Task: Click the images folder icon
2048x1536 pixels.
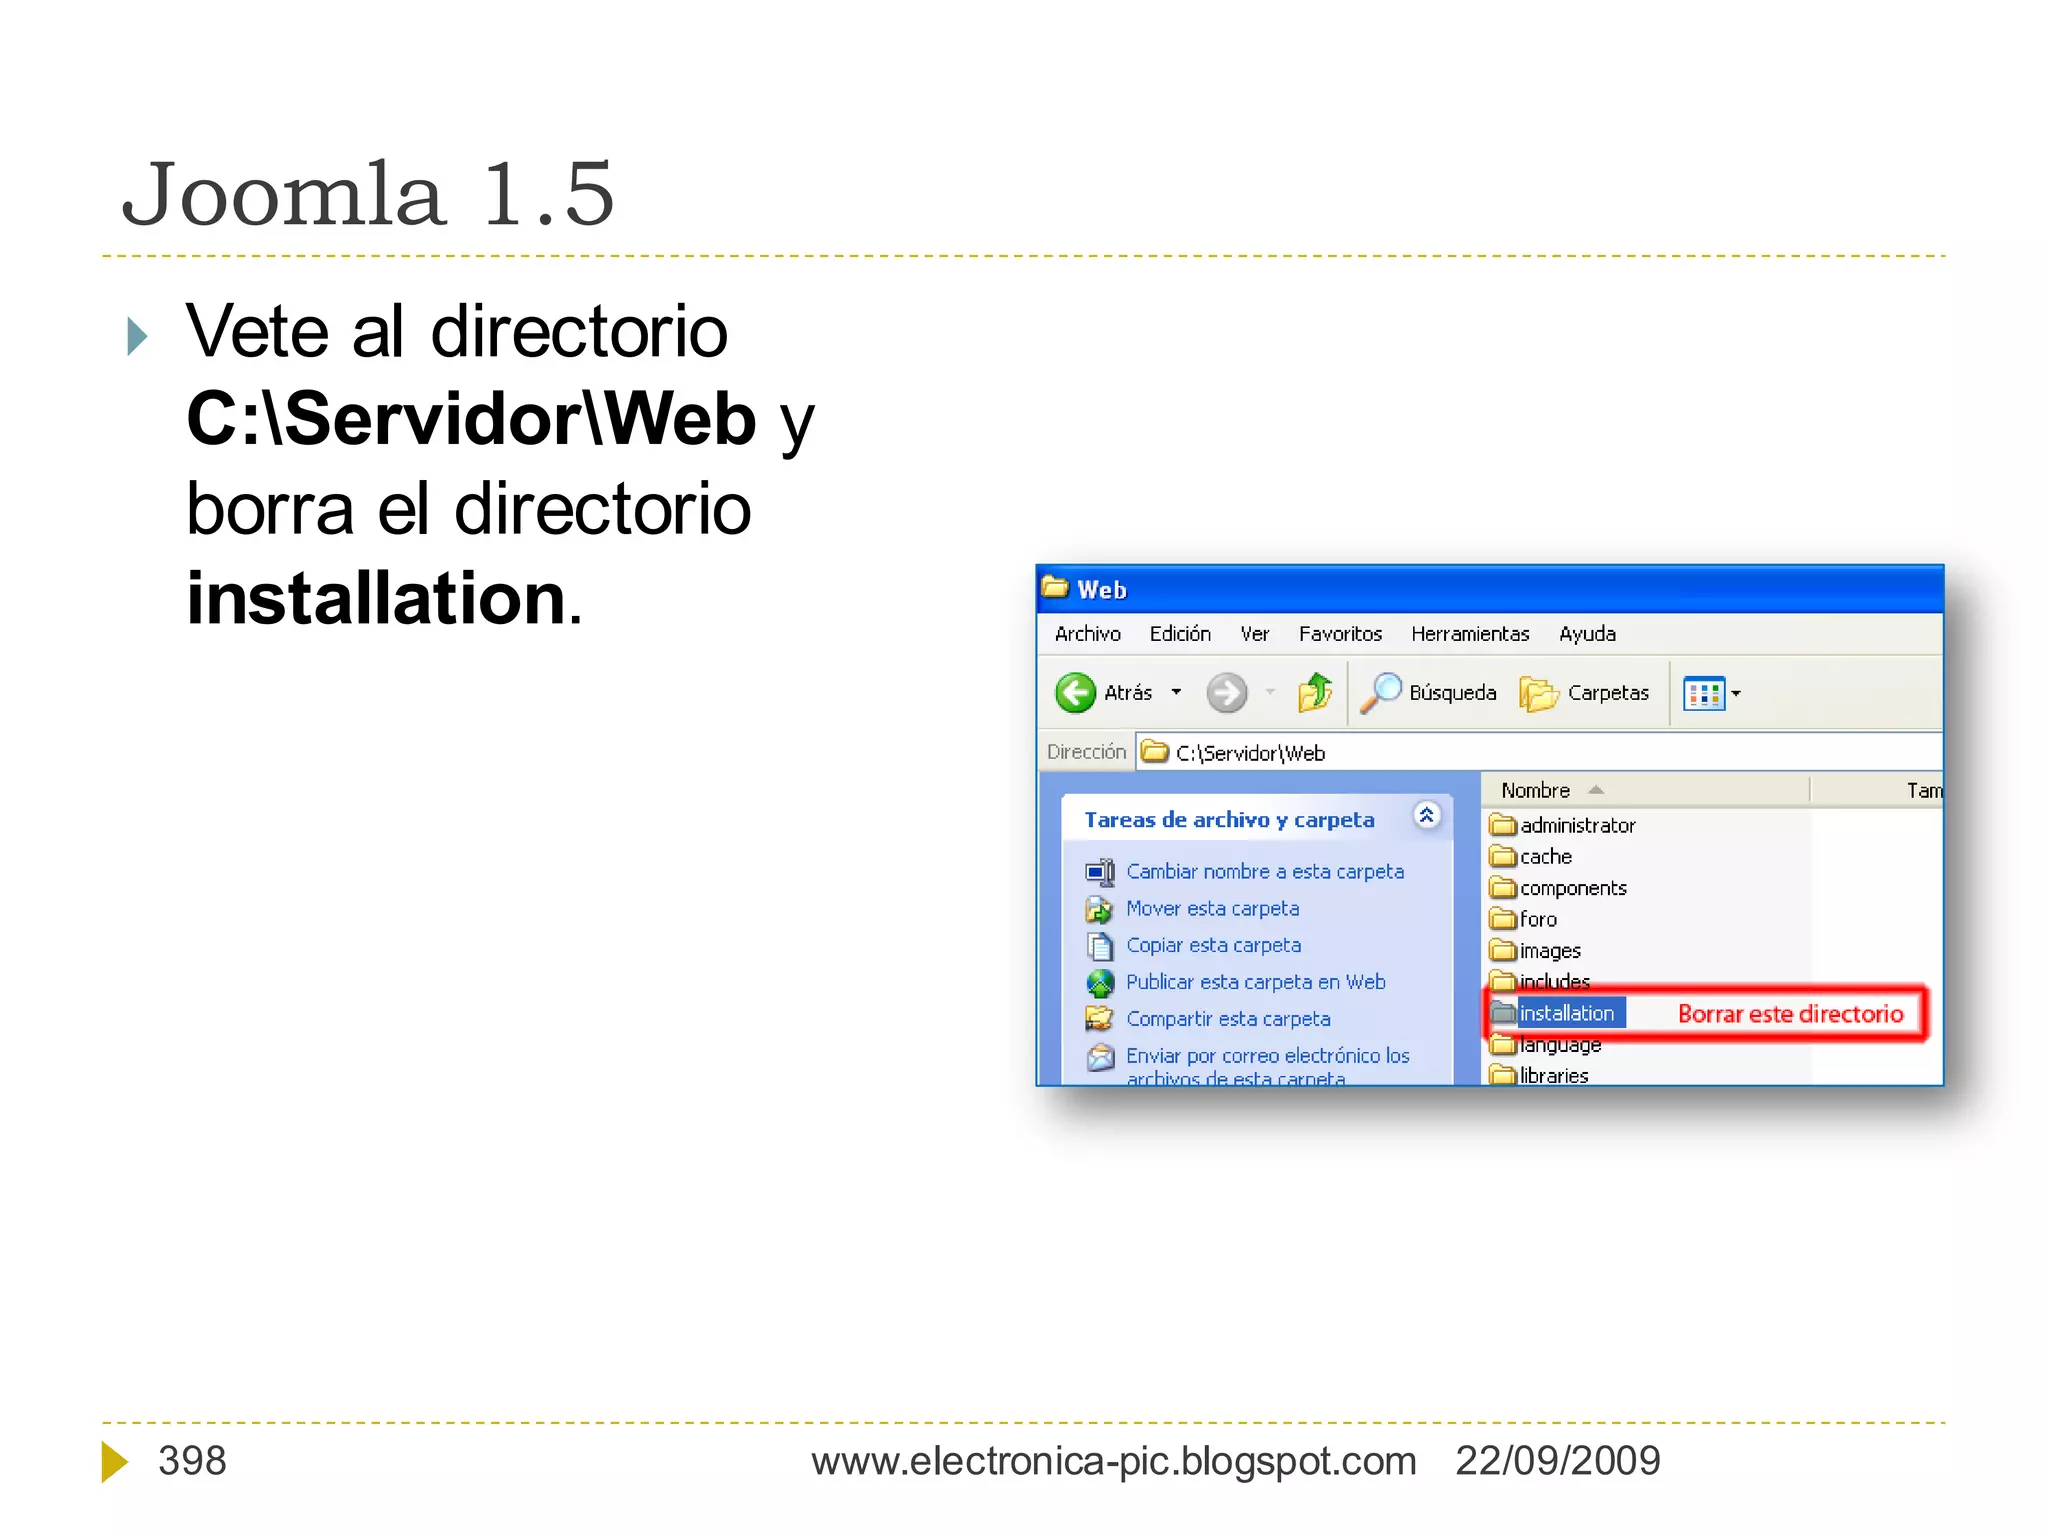Action: [x=1503, y=950]
